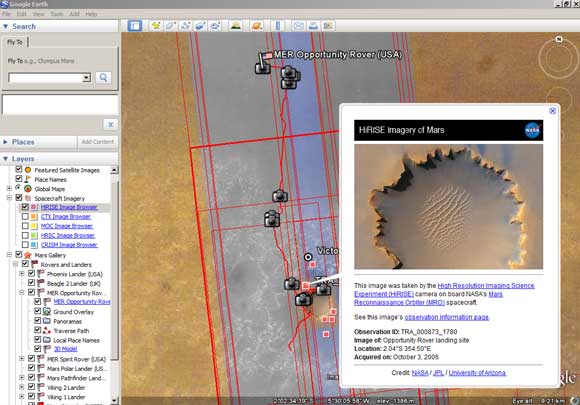
Task: Select the Add Polygon tool
Action: pyautogui.click(x=171, y=26)
